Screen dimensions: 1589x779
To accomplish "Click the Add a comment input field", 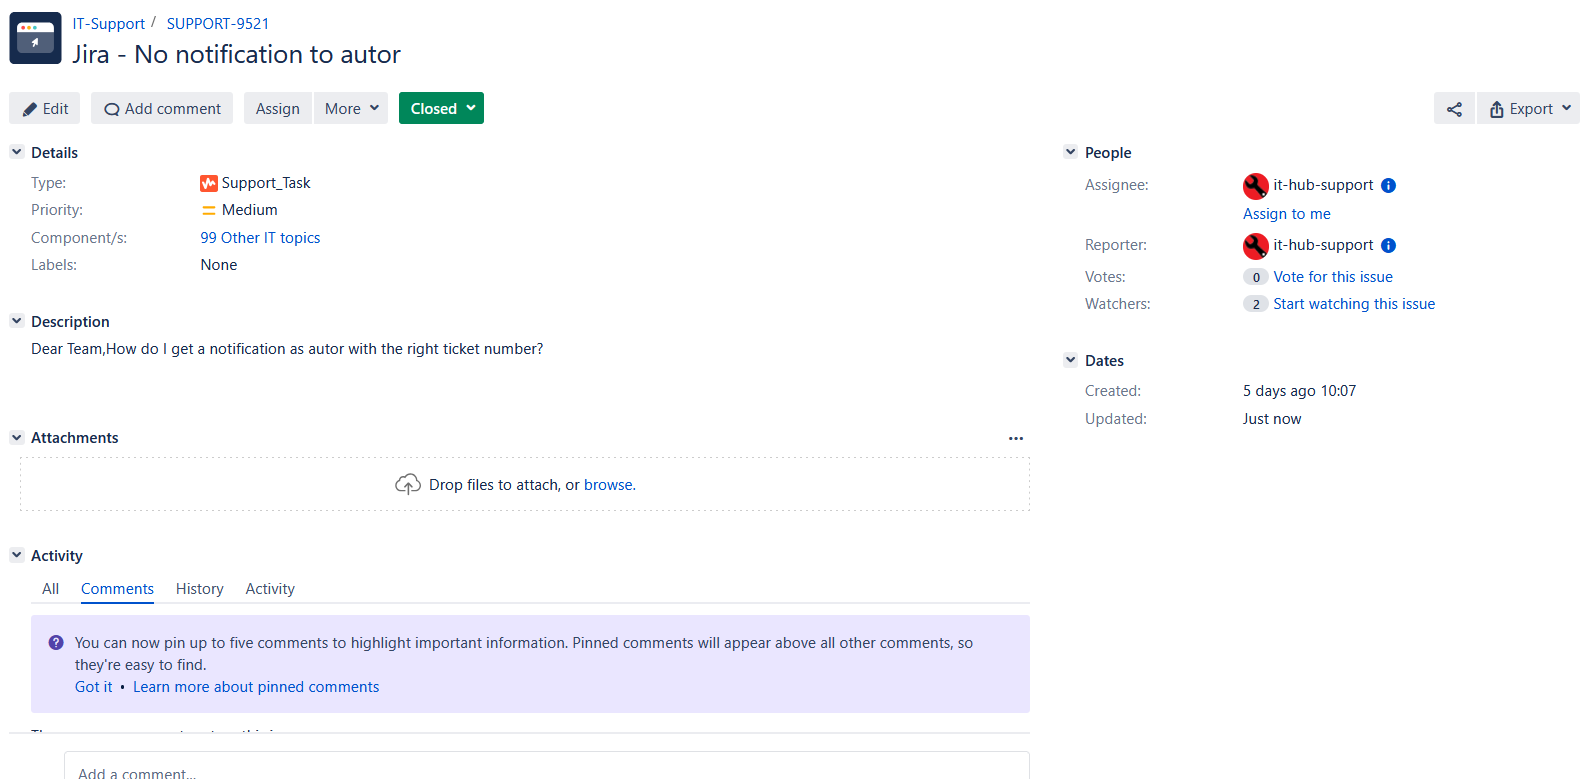I will (x=546, y=770).
